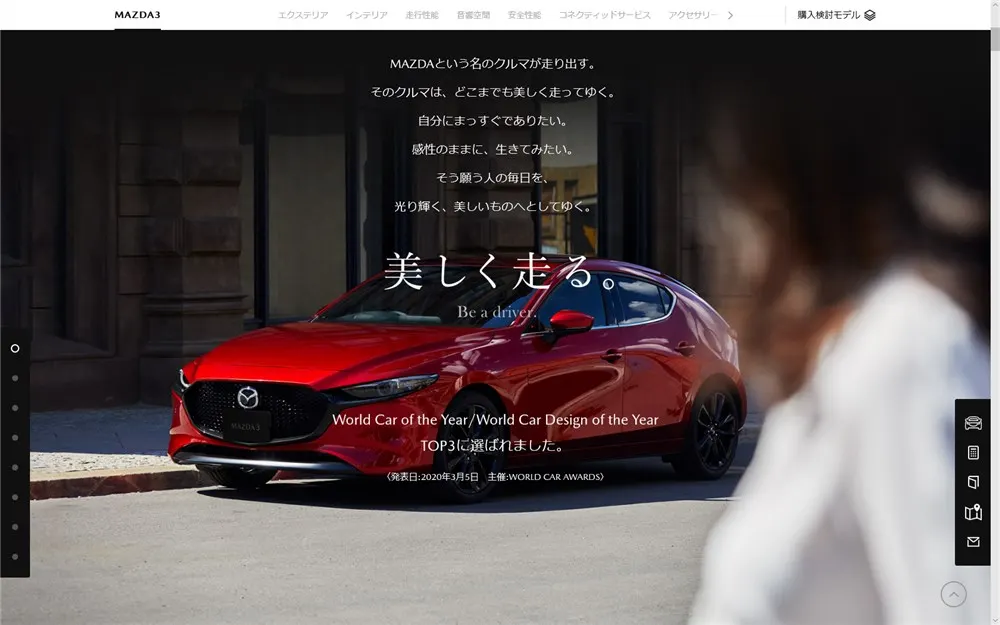Select the second section indicator dot
The width and height of the screenshot is (1000, 625).
tap(14, 378)
